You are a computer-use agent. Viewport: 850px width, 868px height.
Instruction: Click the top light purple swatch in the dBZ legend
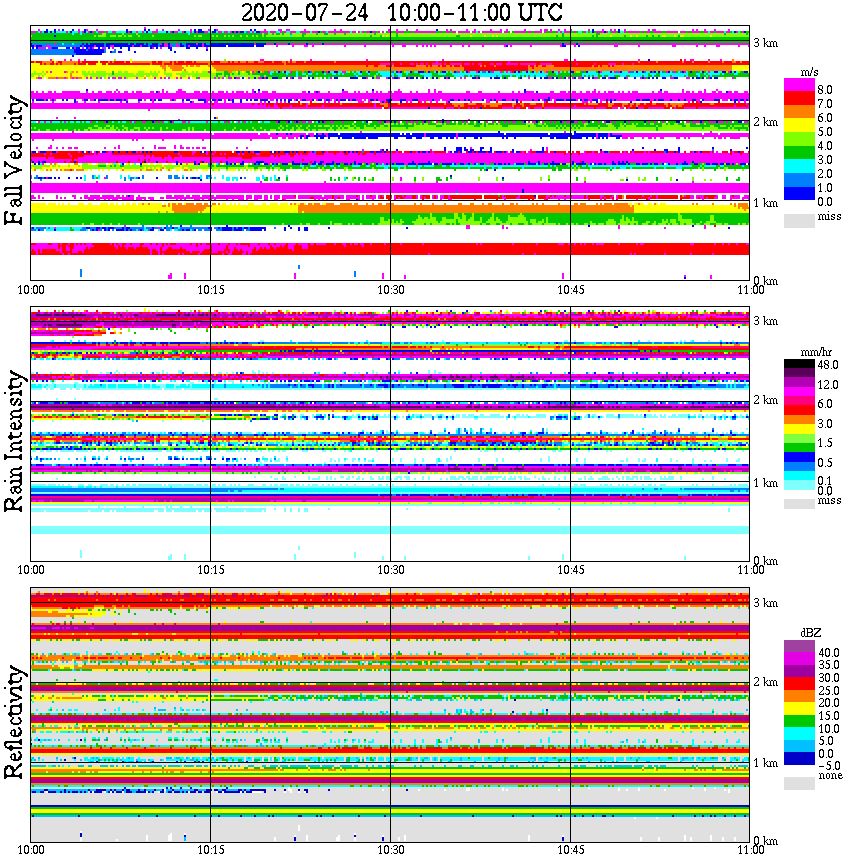pos(799,647)
